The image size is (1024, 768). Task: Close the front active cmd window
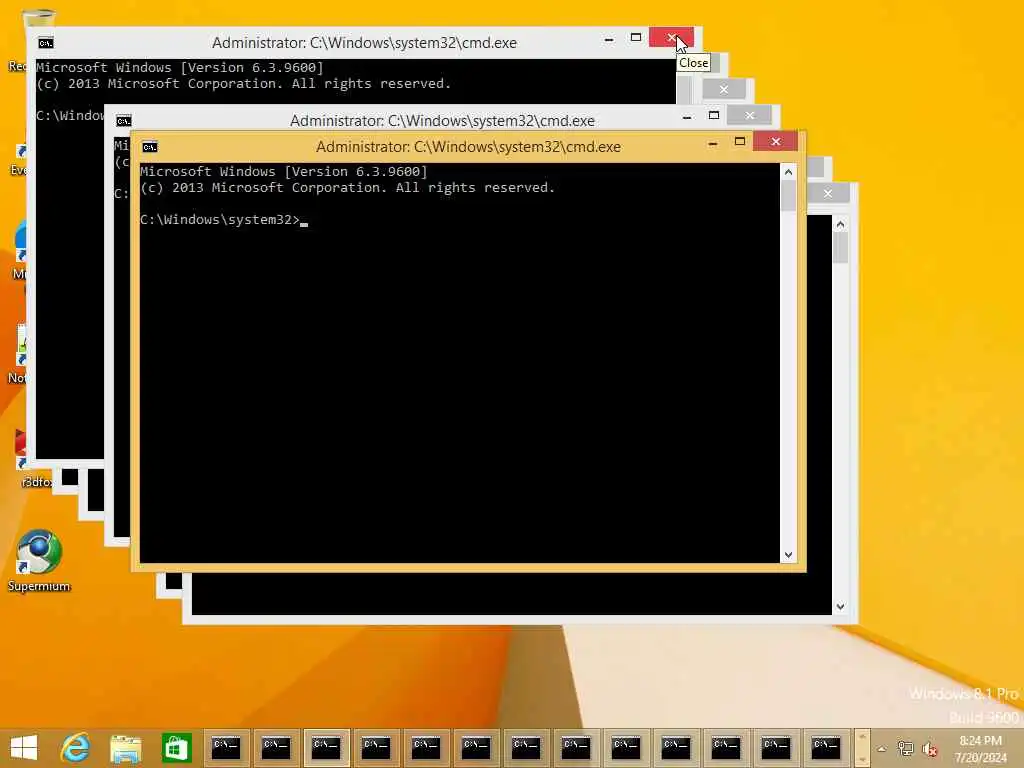[x=775, y=141]
